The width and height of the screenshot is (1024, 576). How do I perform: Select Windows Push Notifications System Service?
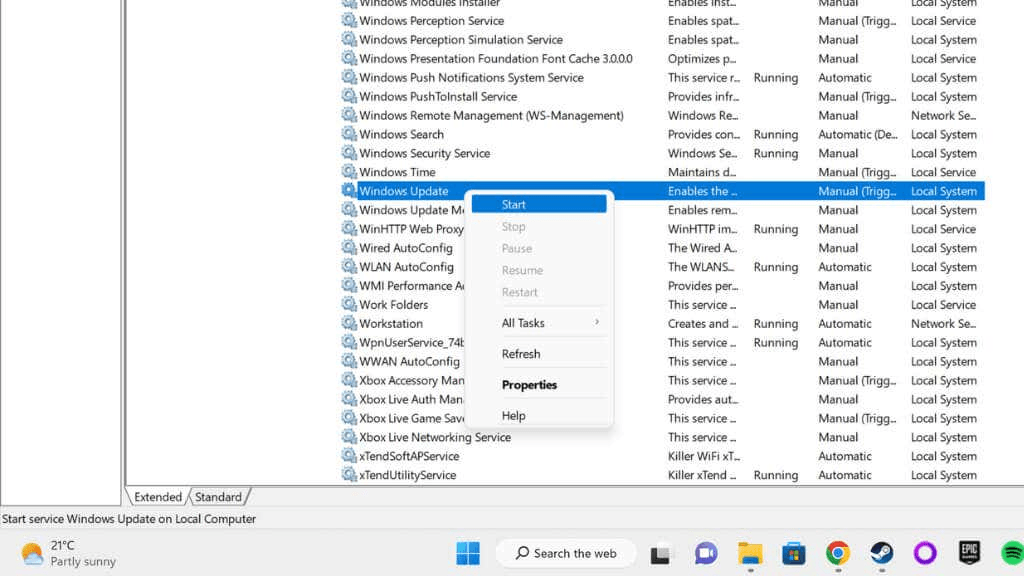471,77
